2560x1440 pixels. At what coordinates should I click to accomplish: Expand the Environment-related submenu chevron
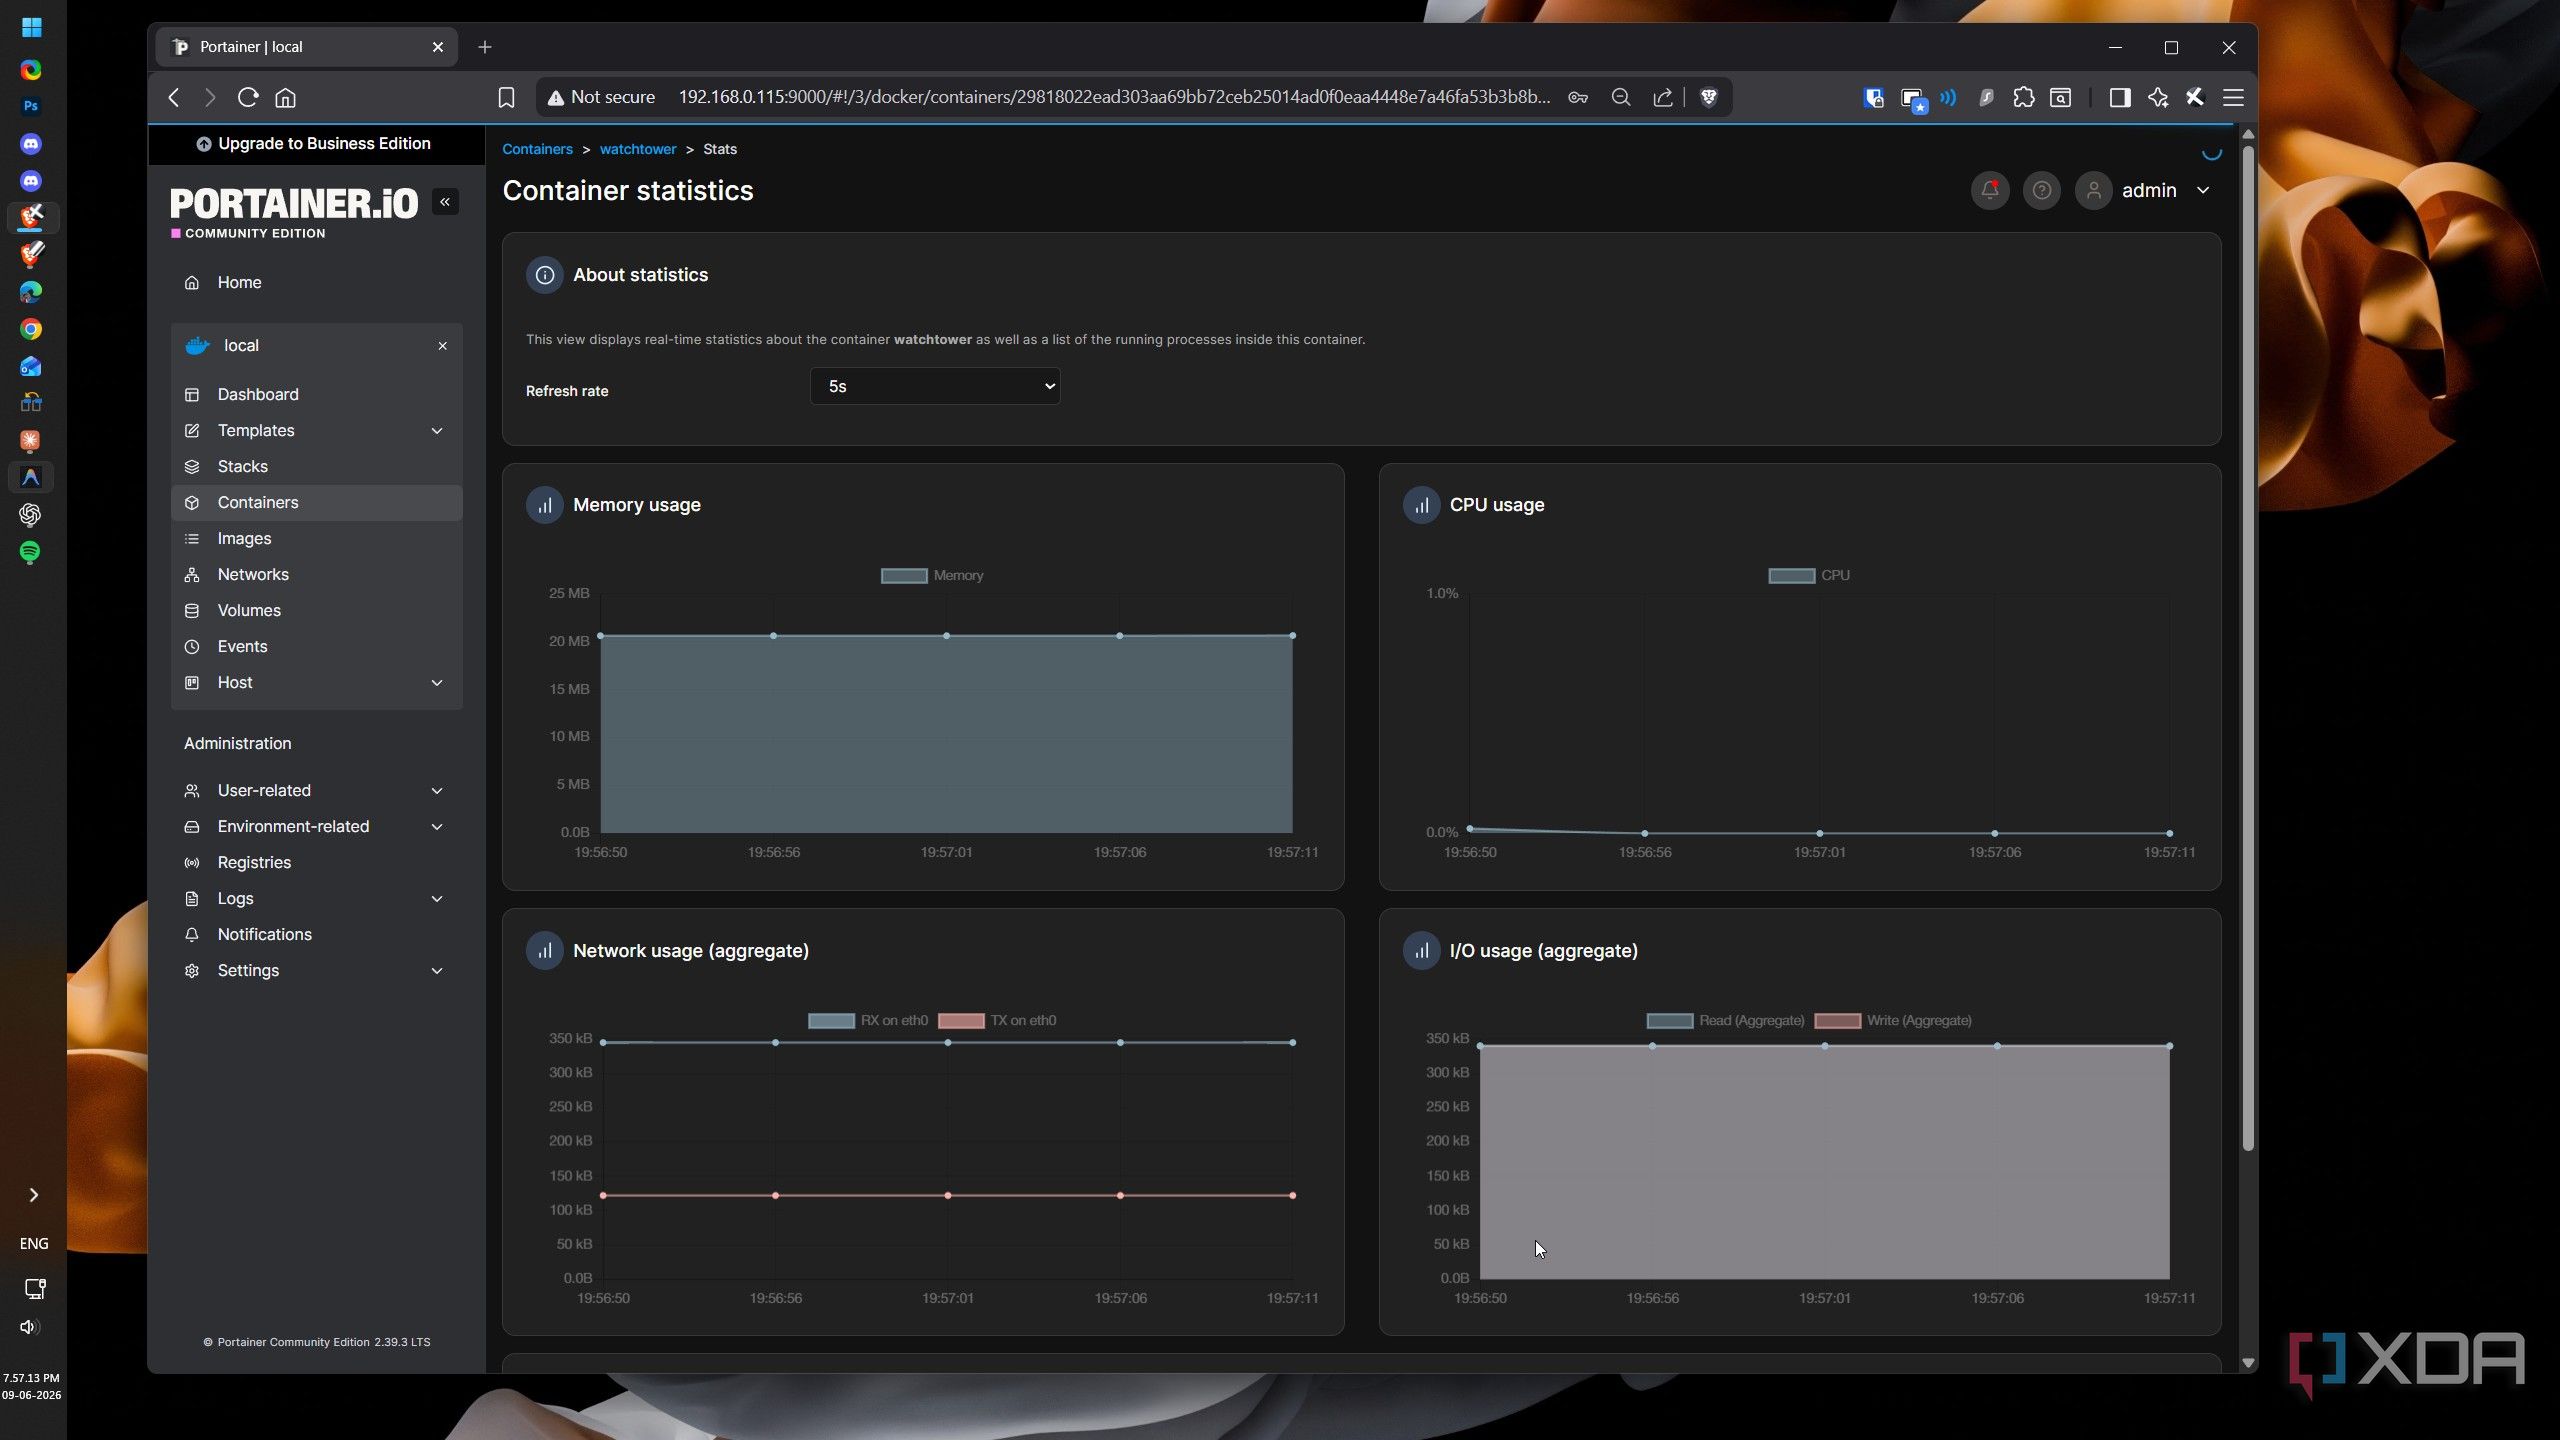(437, 827)
